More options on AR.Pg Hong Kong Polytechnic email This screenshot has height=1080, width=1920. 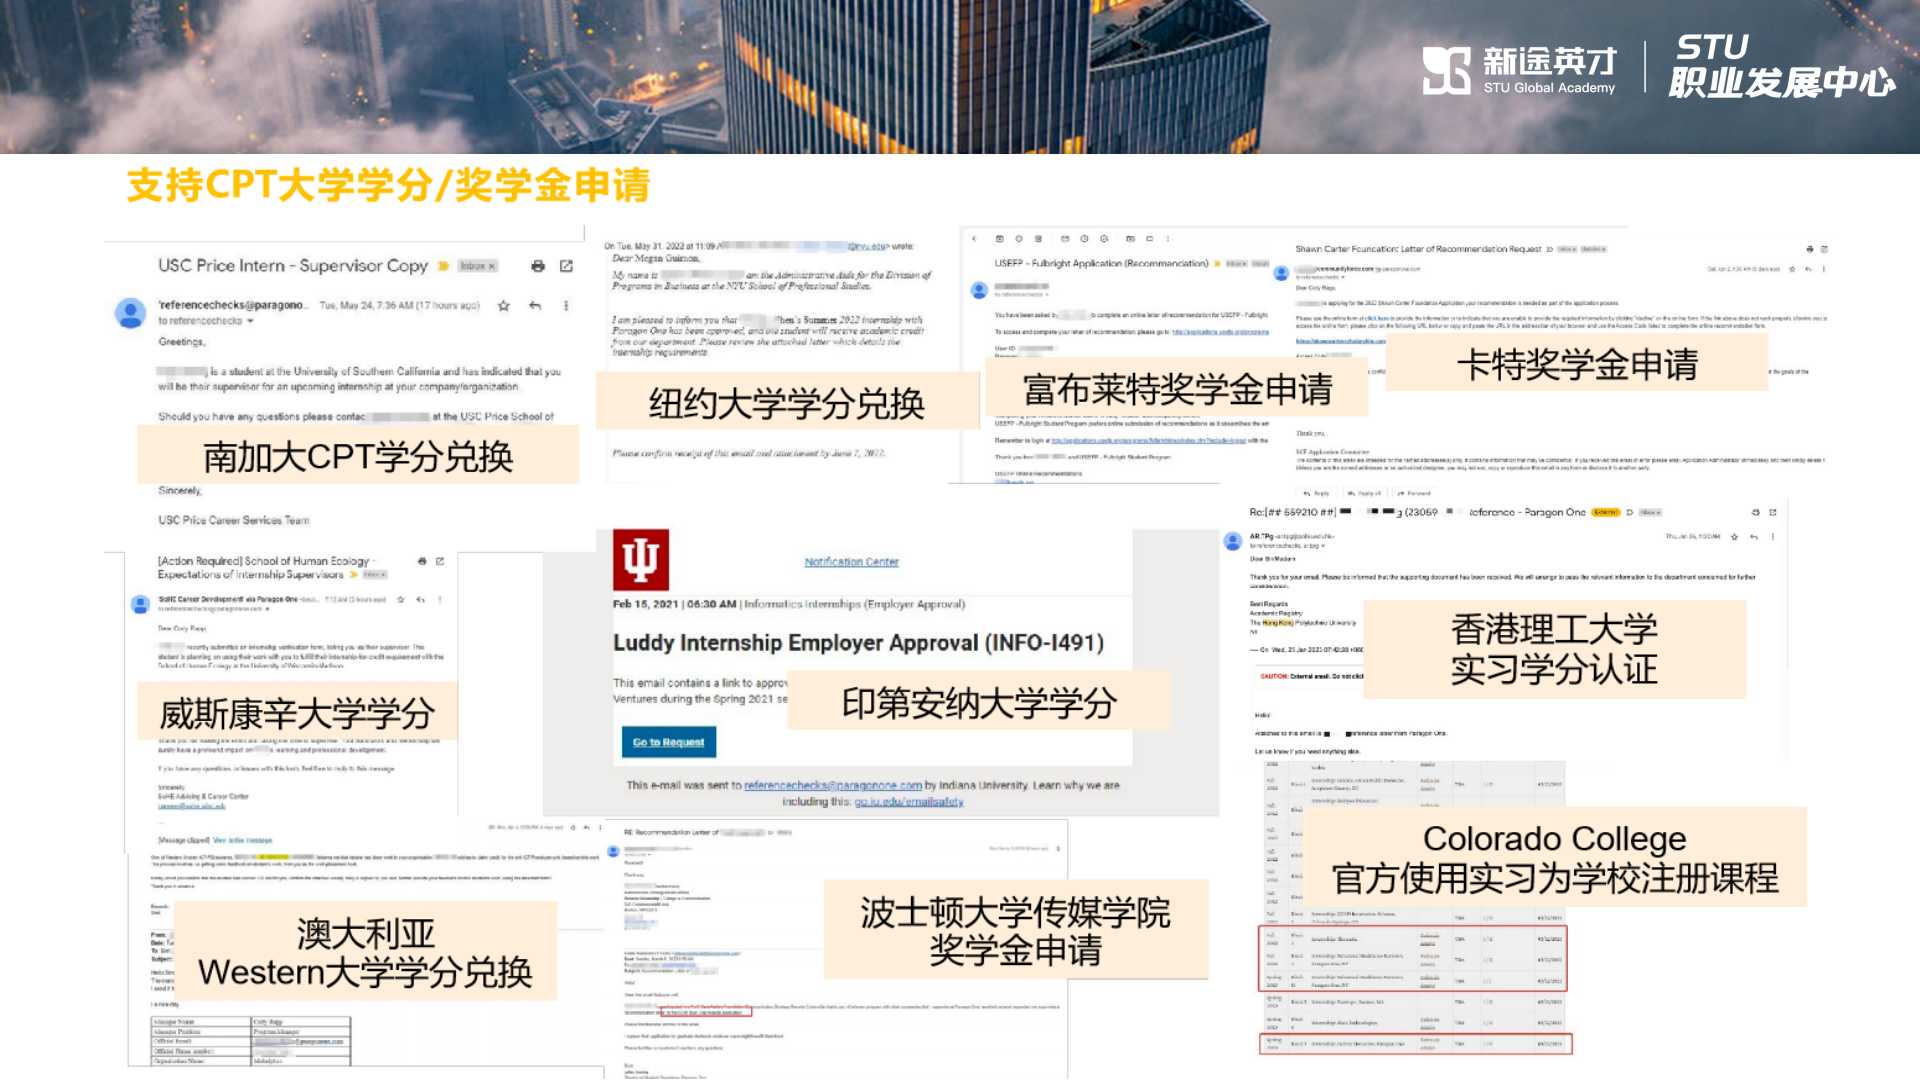(x=1773, y=537)
